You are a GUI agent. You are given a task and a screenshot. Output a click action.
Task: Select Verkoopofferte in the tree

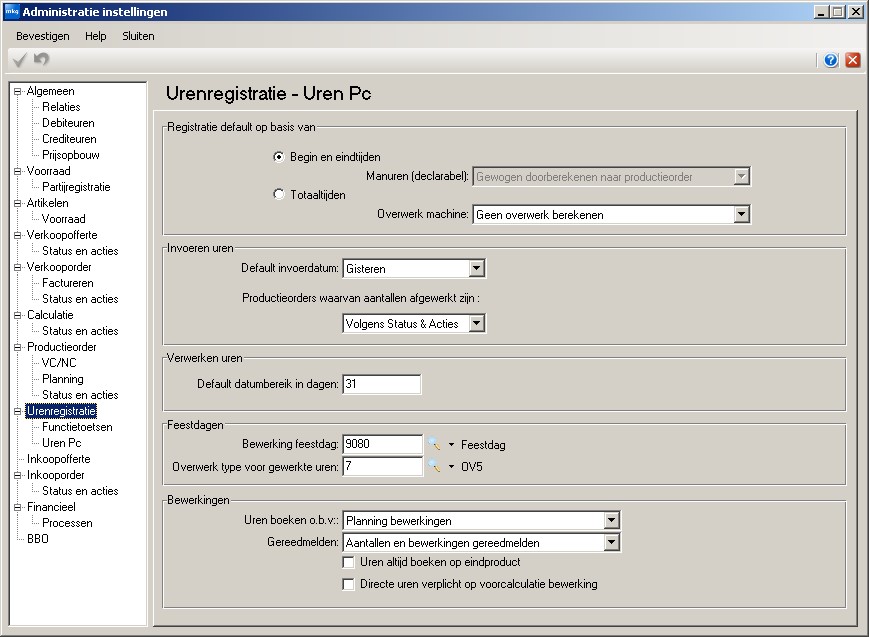tap(62, 236)
